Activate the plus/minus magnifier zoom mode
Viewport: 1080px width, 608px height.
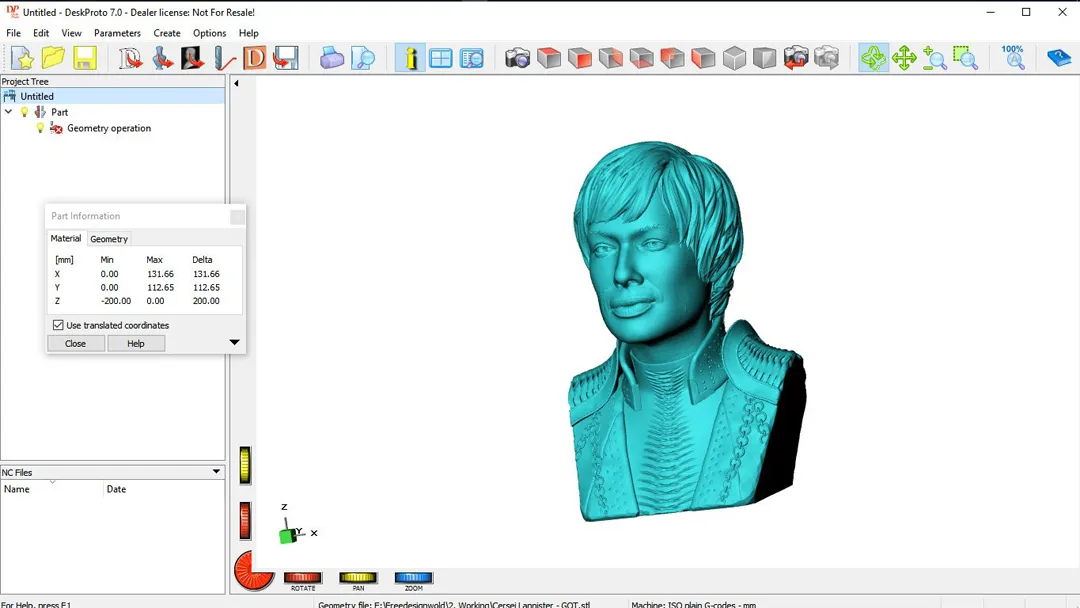point(935,58)
